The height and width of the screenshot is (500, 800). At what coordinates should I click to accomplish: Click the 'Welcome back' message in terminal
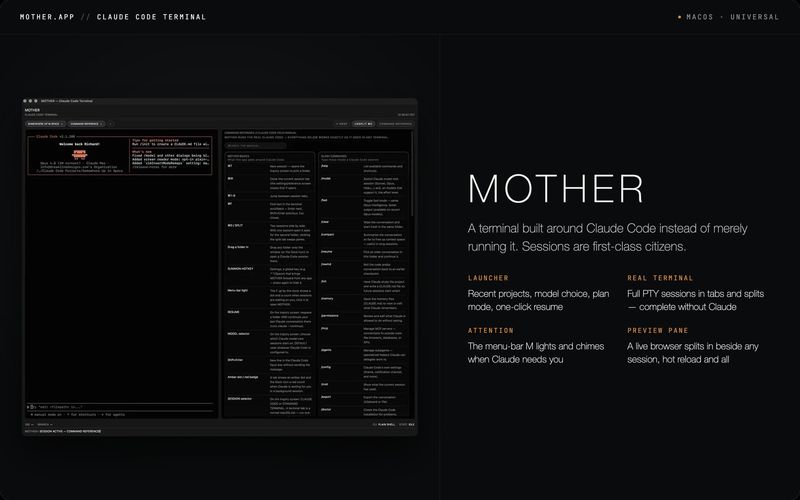pyautogui.click(x=79, y=144)
